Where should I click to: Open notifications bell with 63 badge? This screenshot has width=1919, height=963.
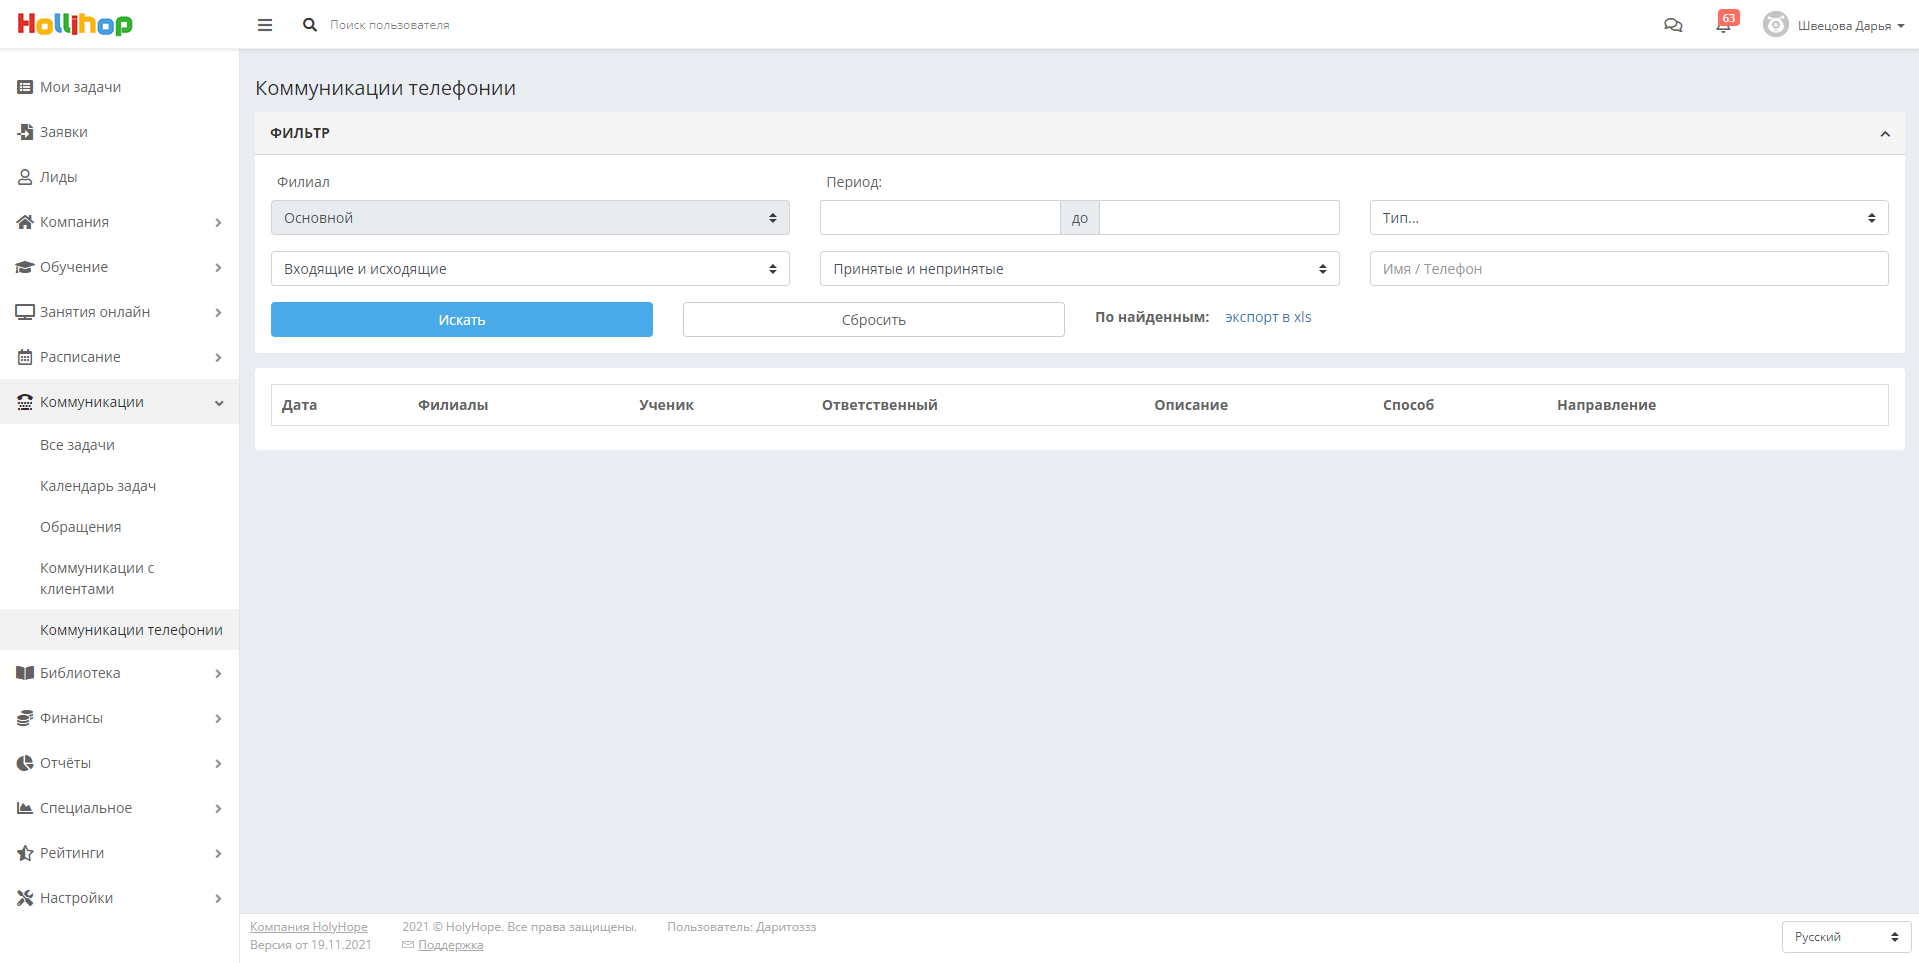click(x=1726, y=22)
